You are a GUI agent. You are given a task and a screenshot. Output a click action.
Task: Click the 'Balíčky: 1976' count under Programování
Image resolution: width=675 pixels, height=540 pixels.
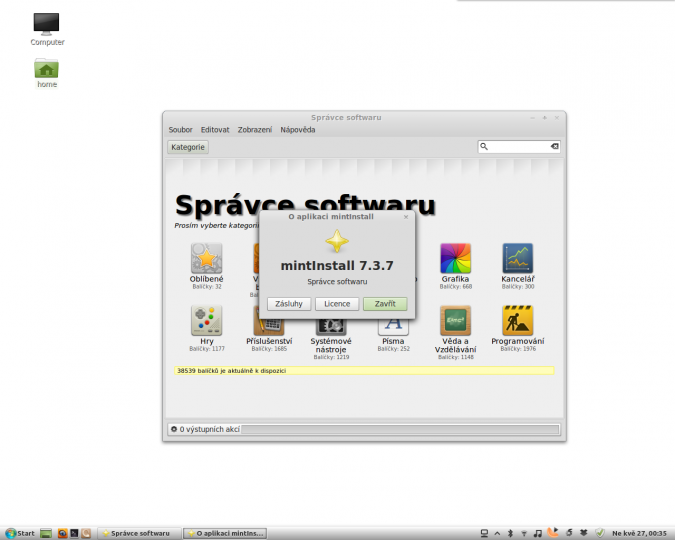(518, 348)
